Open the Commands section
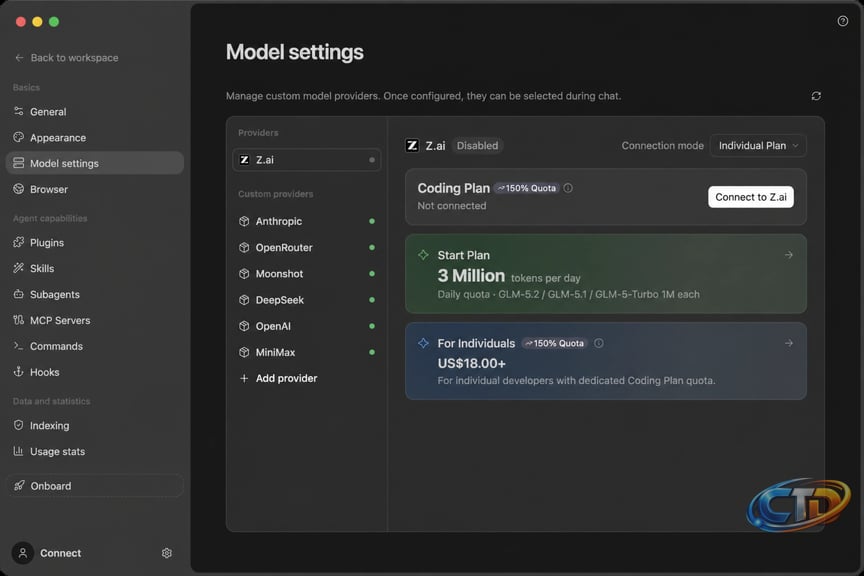The image size is (864, 576). (x=95, y=346)
